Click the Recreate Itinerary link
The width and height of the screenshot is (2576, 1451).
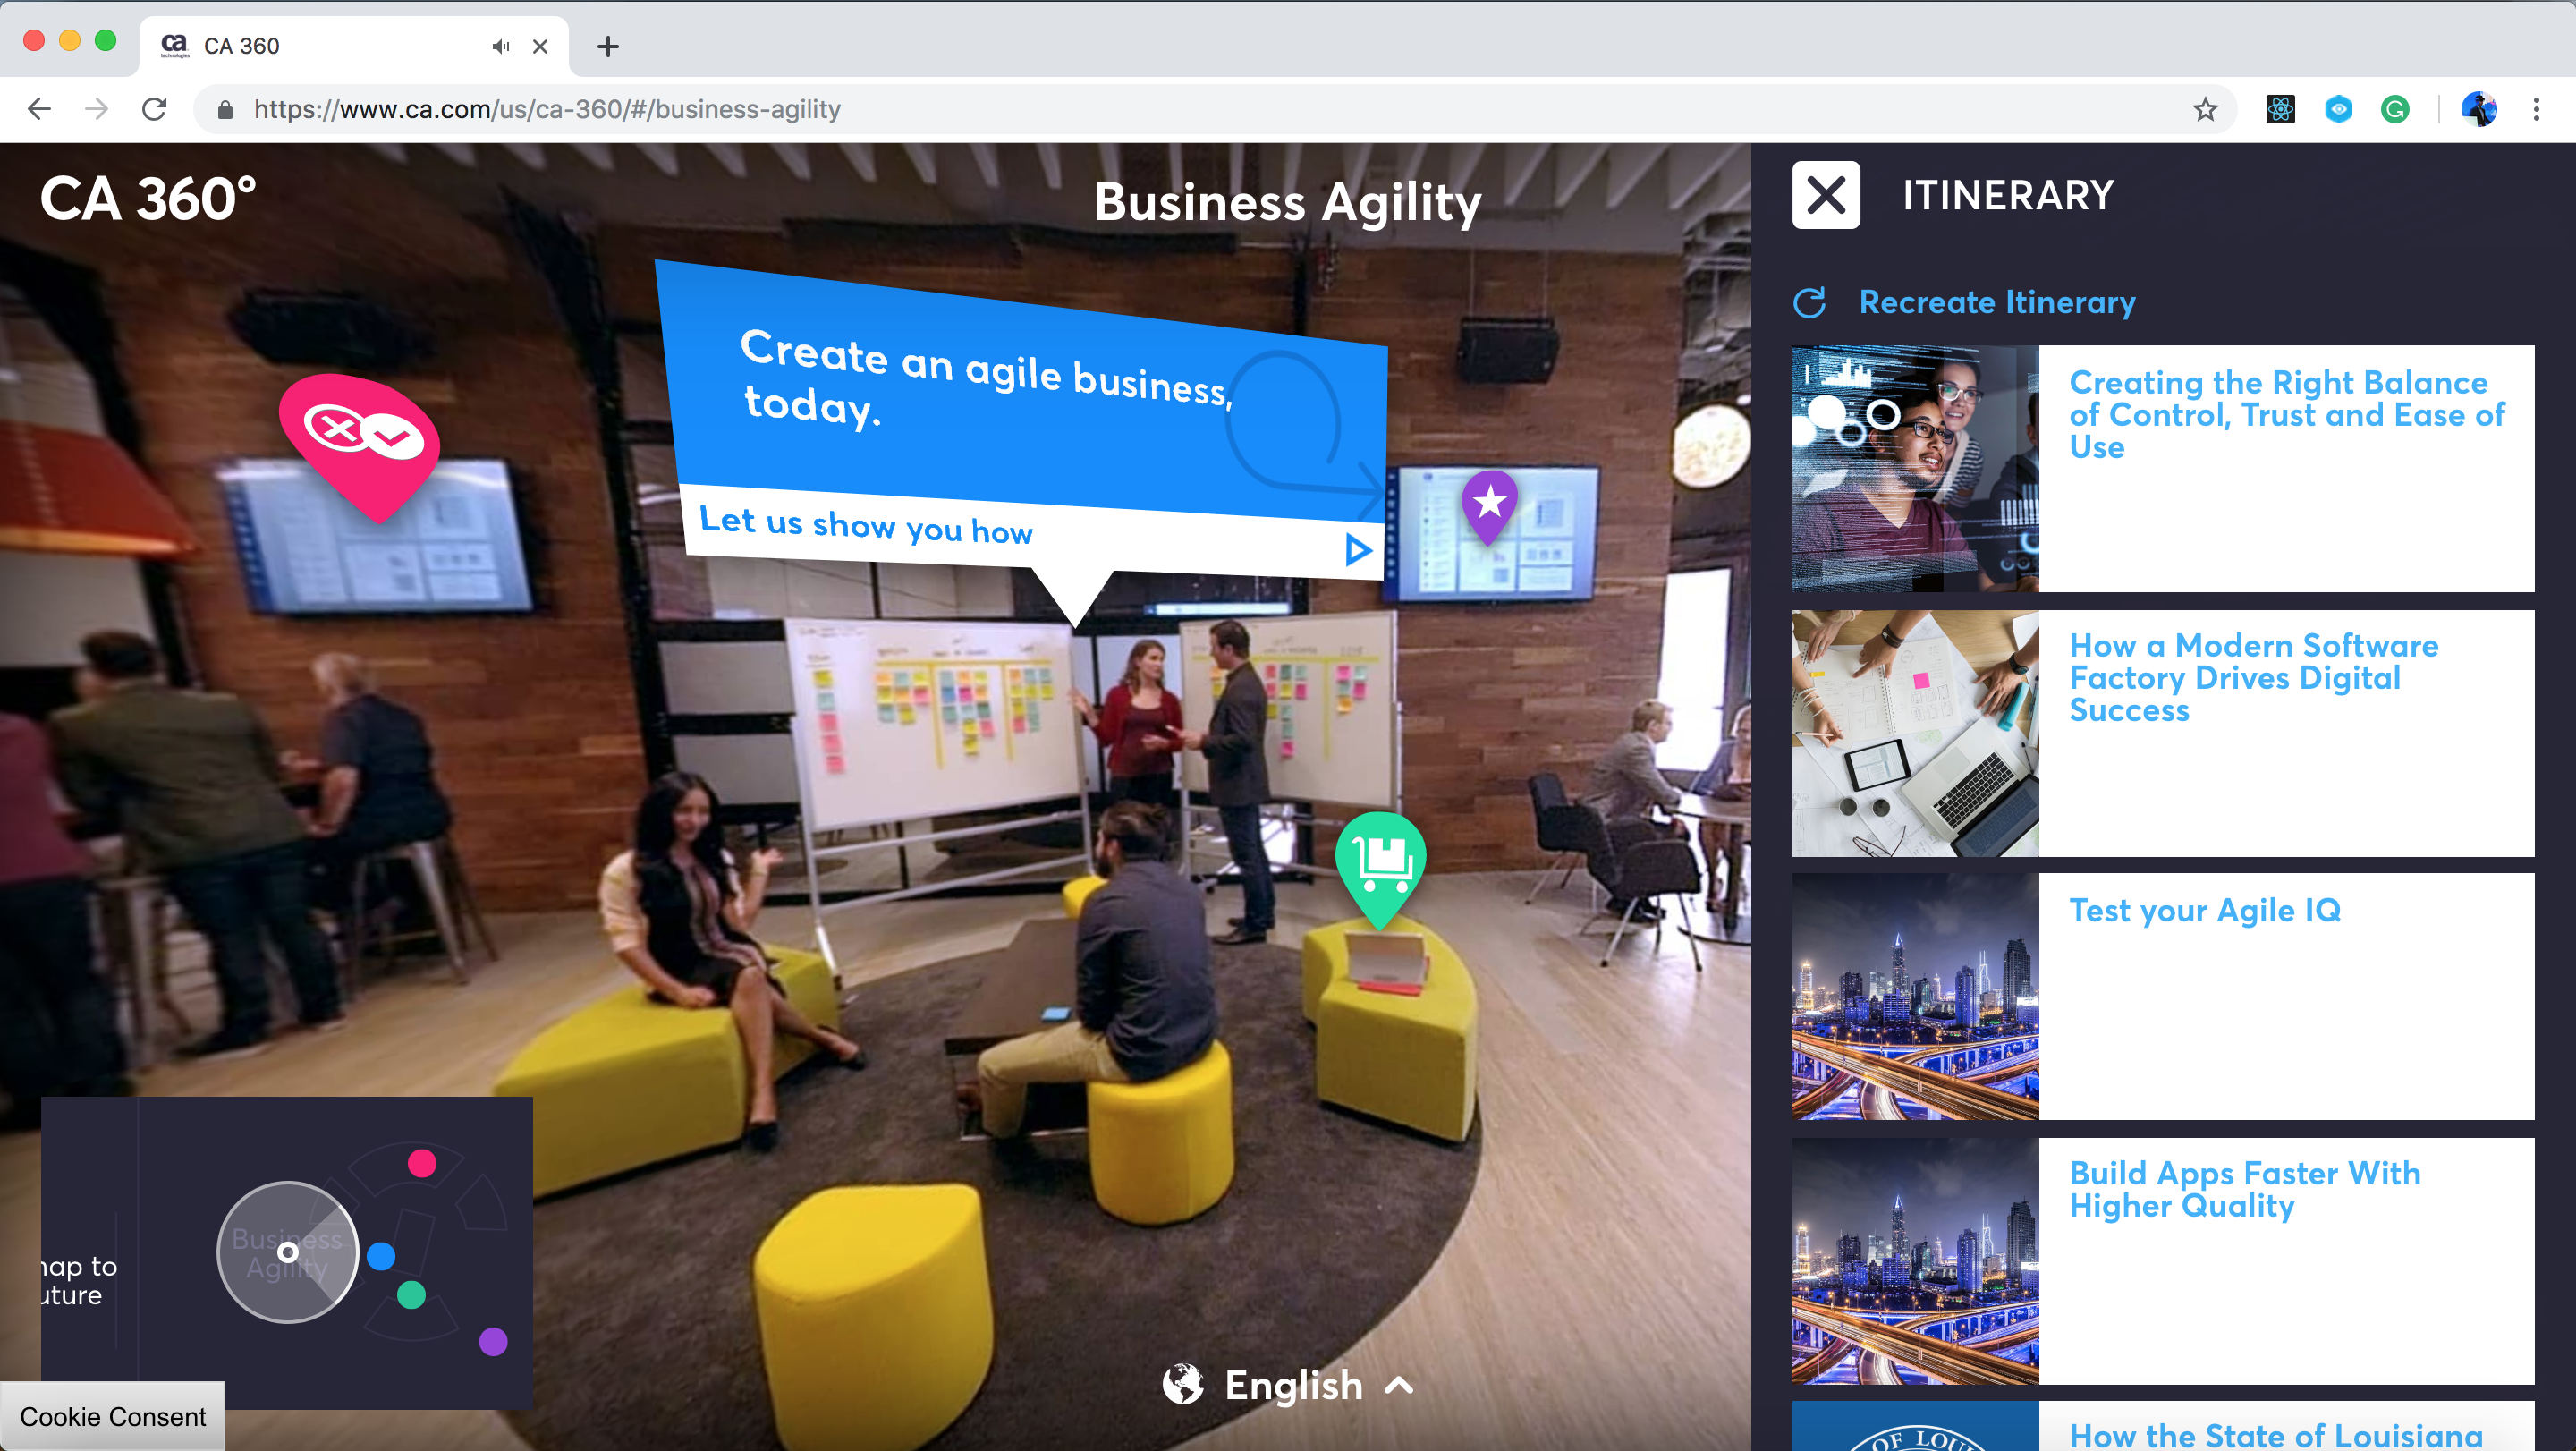click(1997, 302)
